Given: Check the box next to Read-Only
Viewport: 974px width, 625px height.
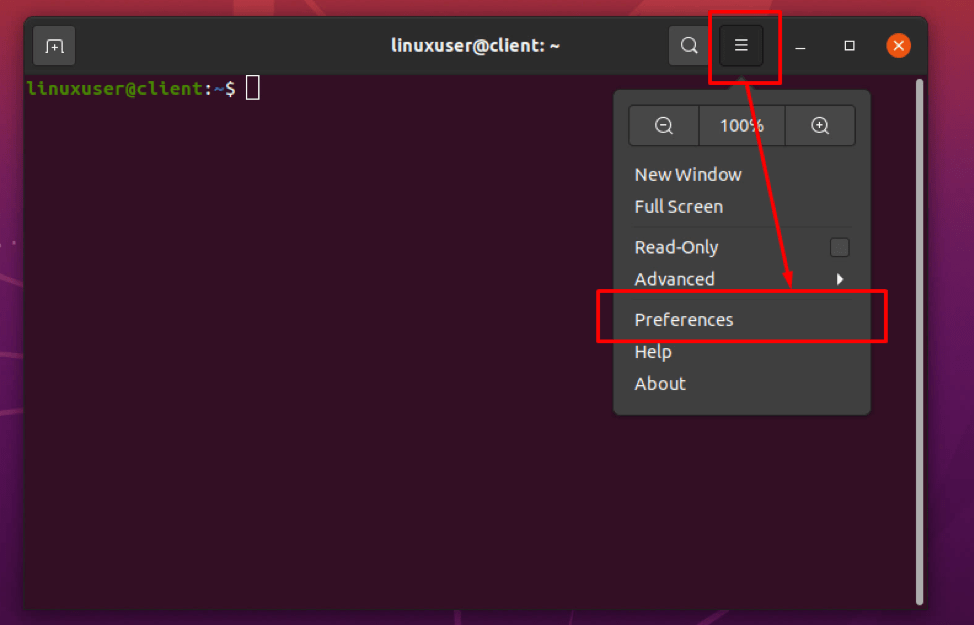Looking at the screenshot, I should (x=839, y=247).
